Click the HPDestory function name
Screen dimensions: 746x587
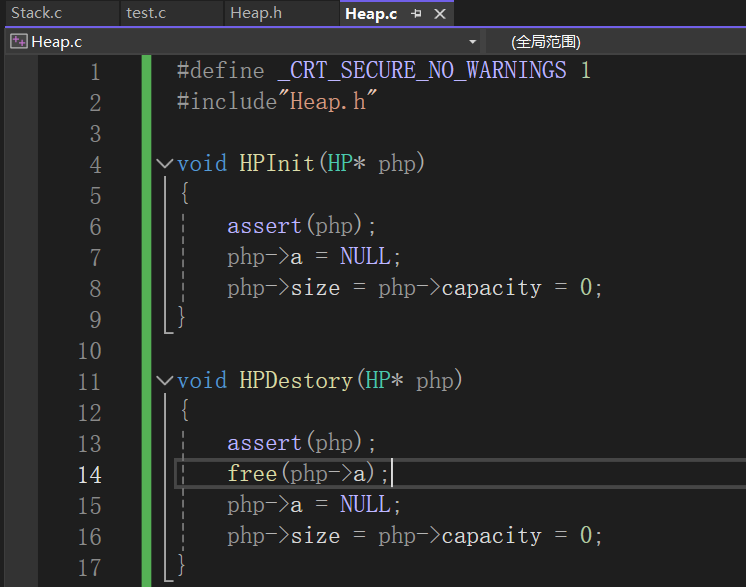pyautogui.click(x=296, y=380)
